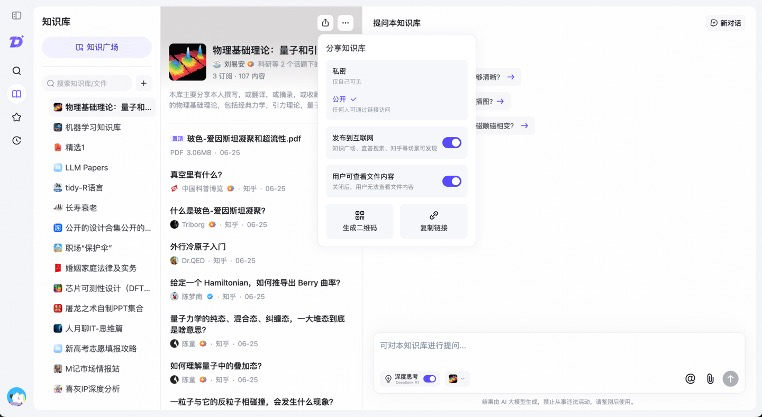The height and width of the screenshot is (418, 762).
Task: Open the history clock icon
Action: click(17, 140)
